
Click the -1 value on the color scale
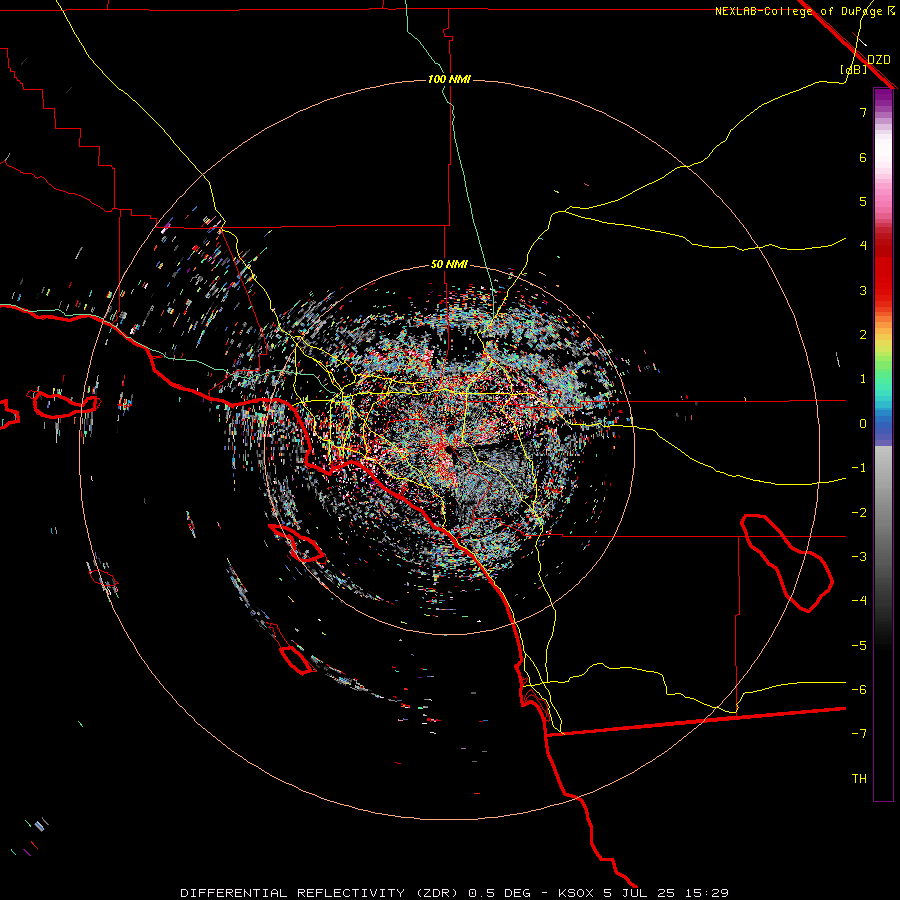(x=859, y=468)
